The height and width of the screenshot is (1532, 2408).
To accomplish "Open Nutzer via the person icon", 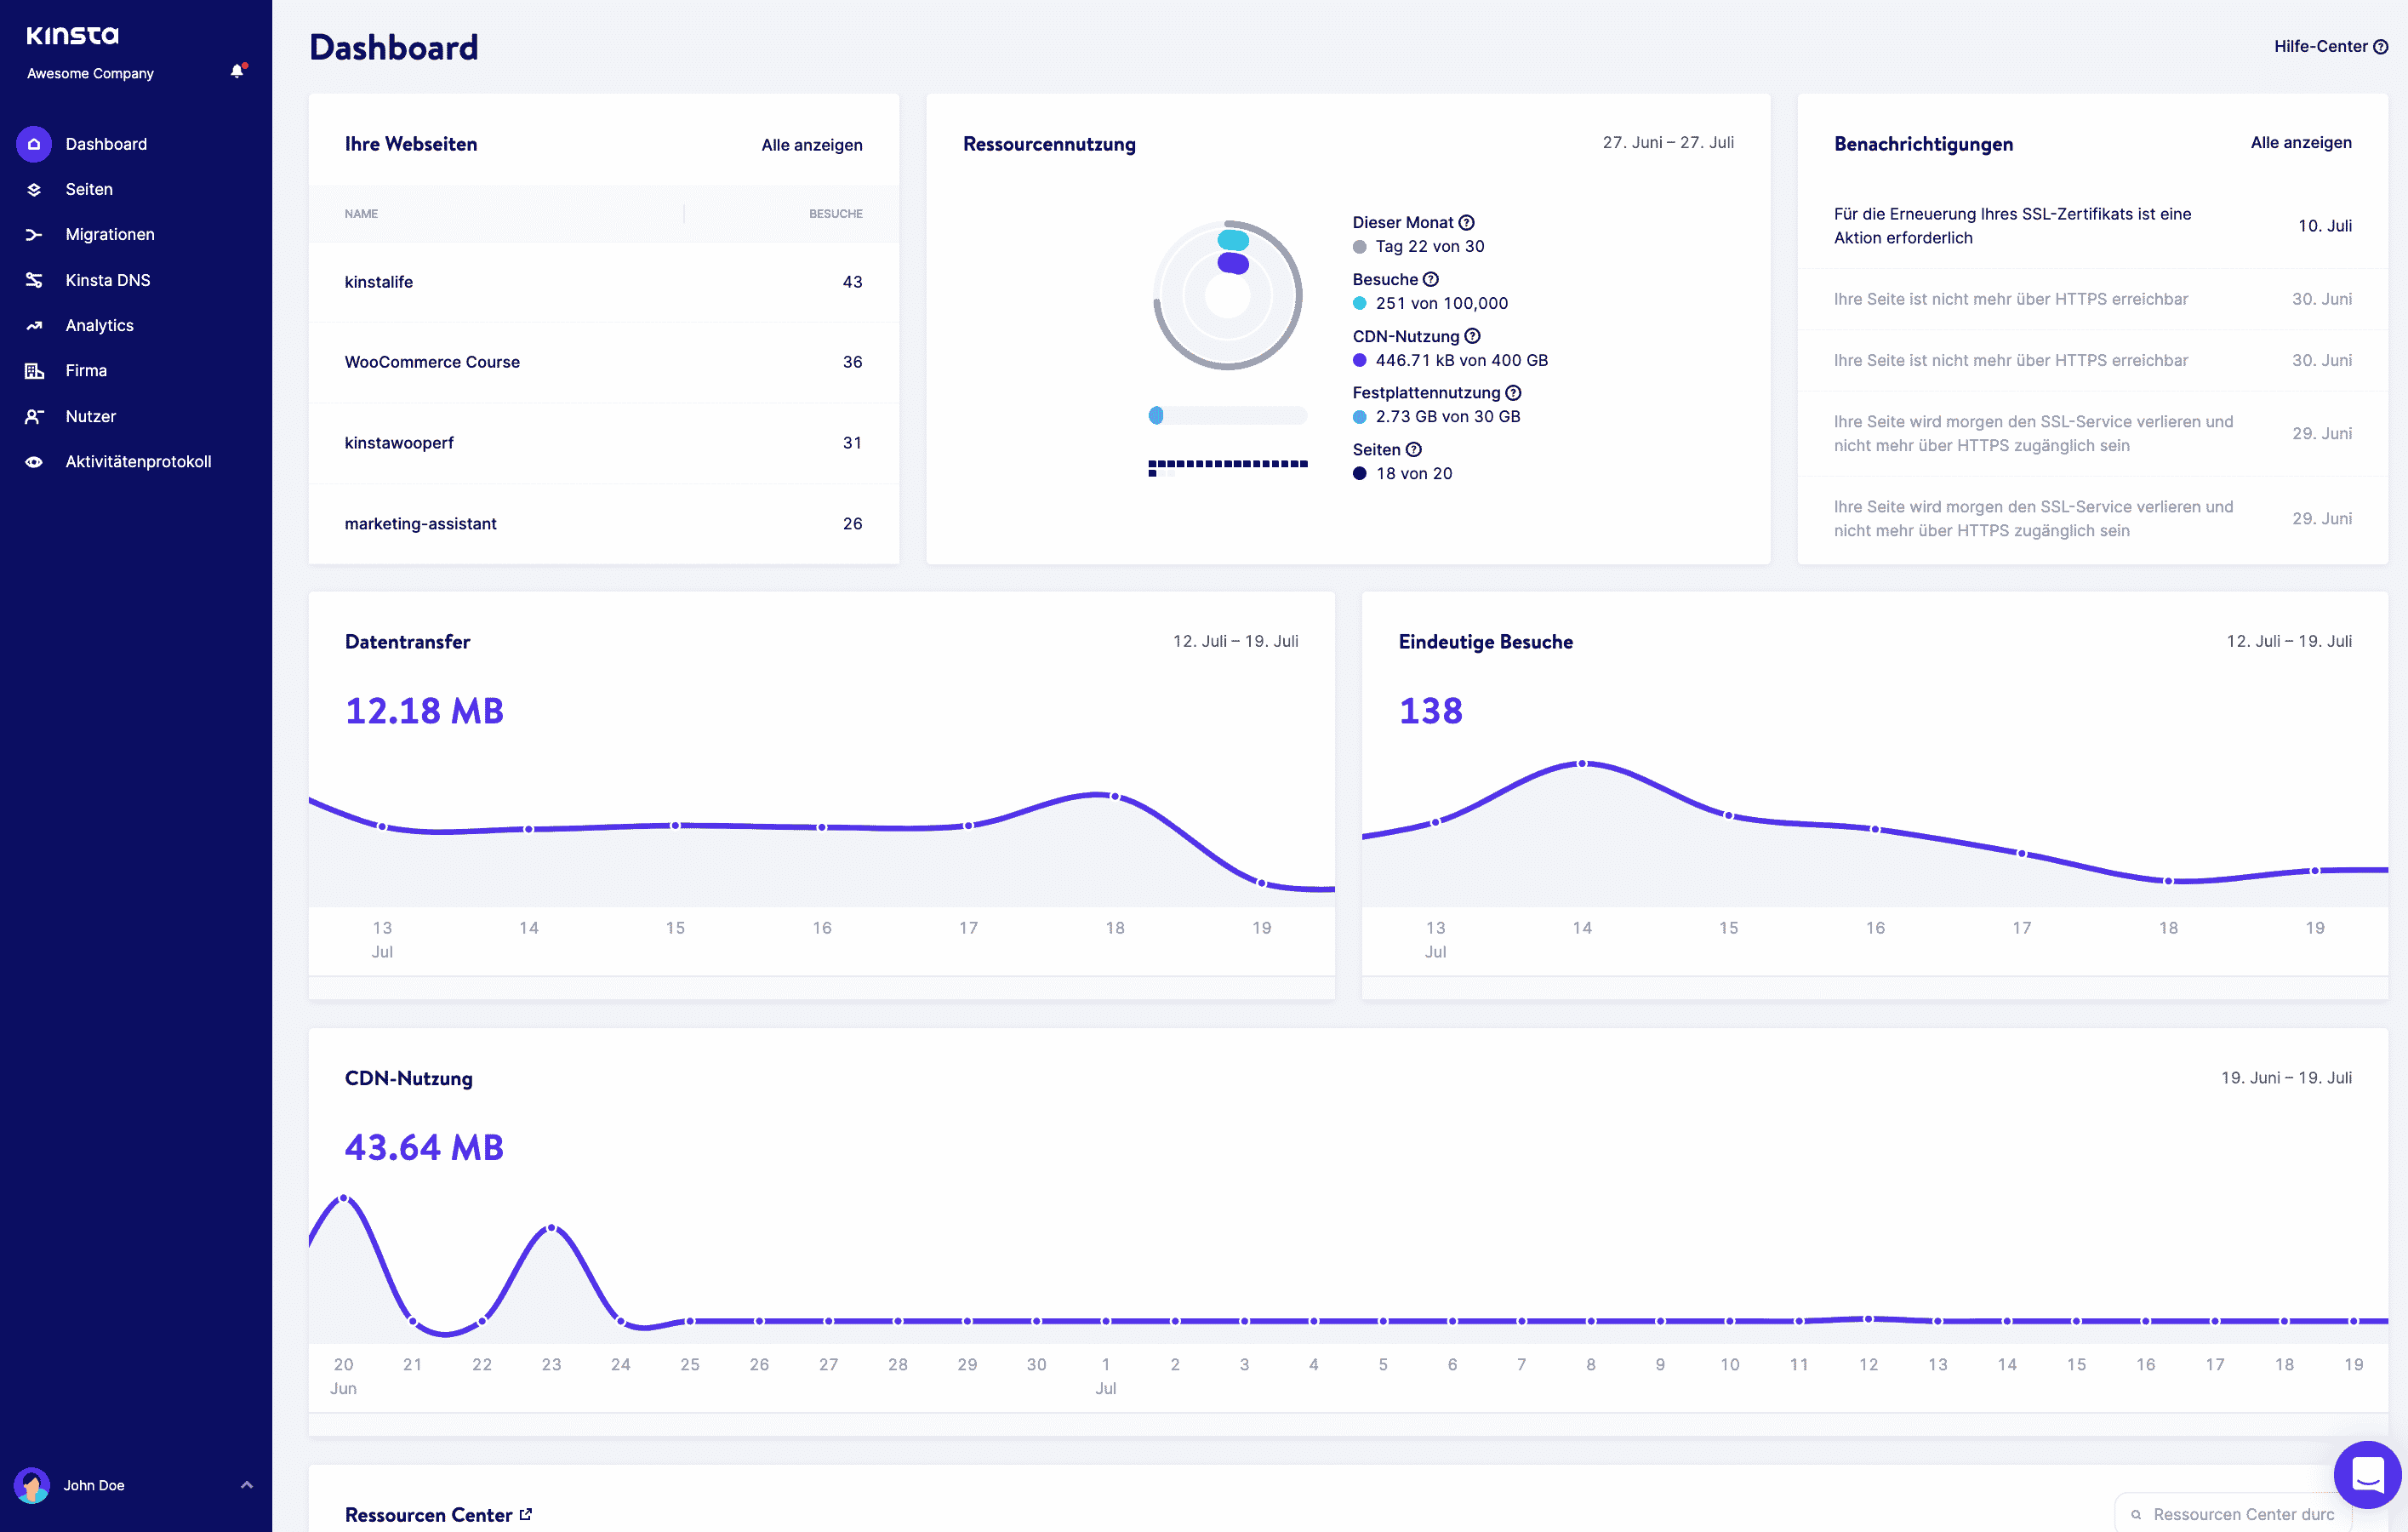I will [x=33, y=416].
